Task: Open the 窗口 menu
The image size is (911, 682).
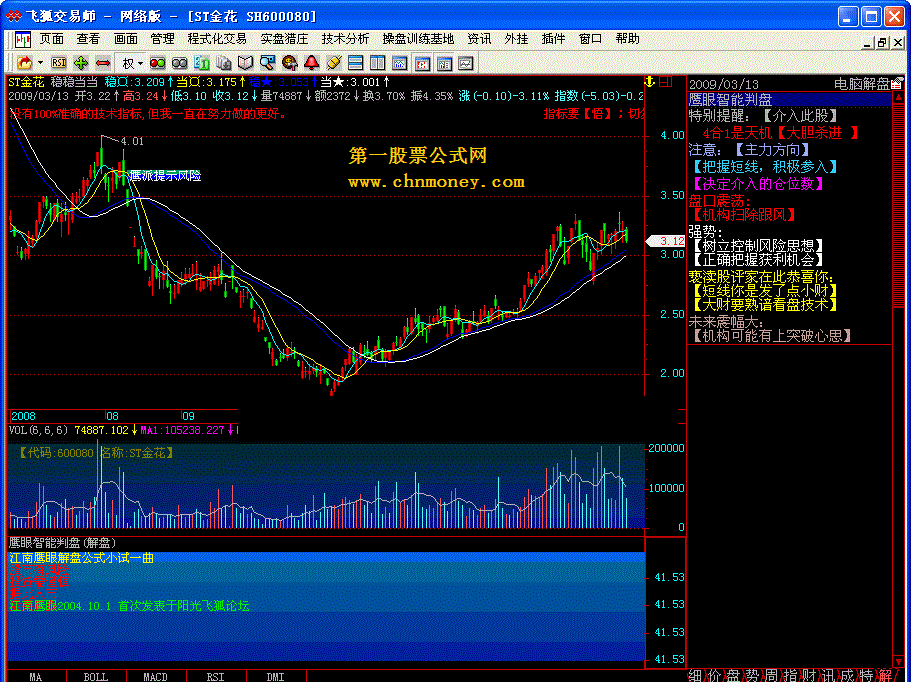Action: (590, 39)
